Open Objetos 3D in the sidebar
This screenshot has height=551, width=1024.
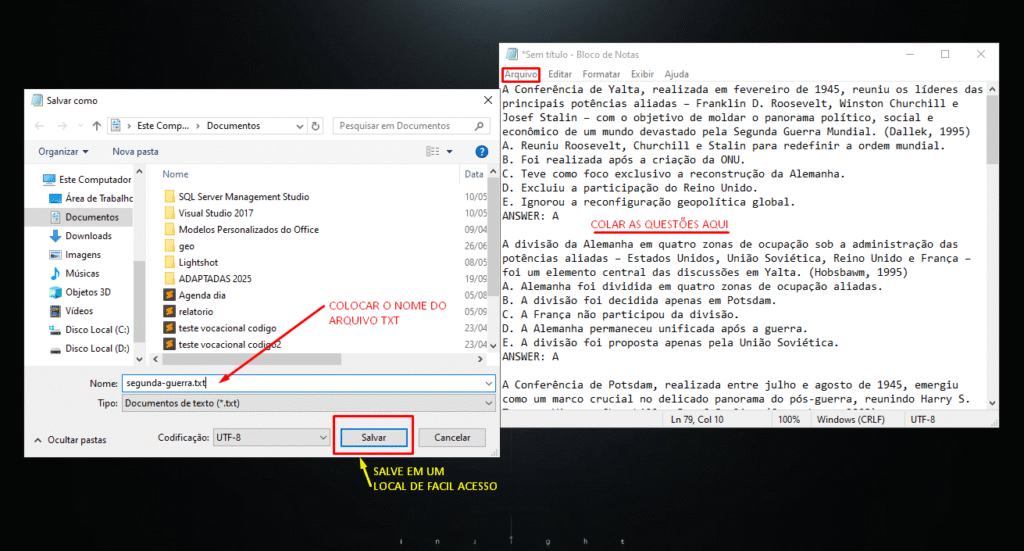pyautogui.click(x=88, y=292)
